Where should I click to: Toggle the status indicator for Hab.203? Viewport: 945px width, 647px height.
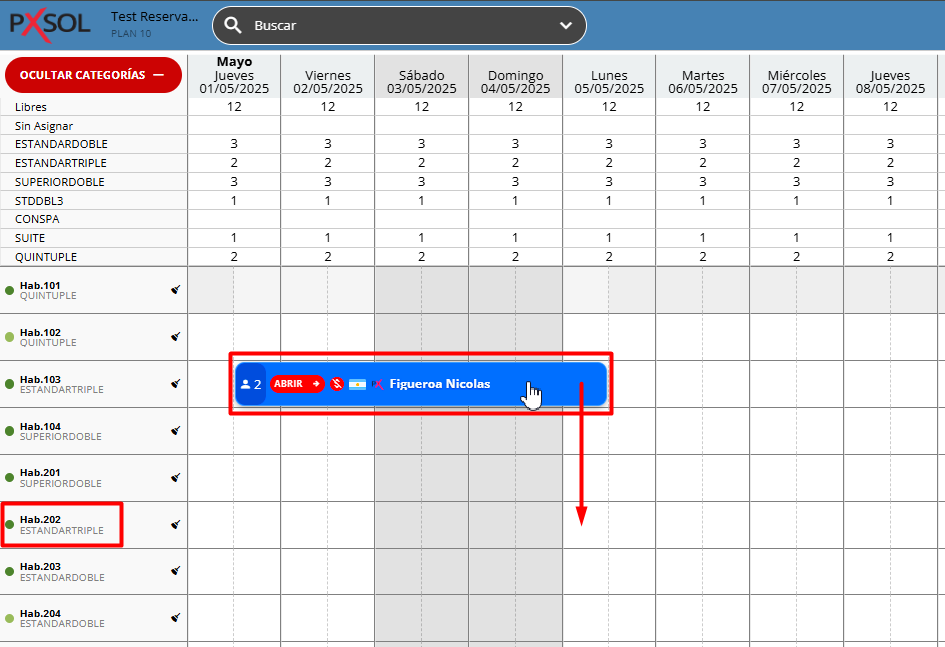[x=10, y=572]
